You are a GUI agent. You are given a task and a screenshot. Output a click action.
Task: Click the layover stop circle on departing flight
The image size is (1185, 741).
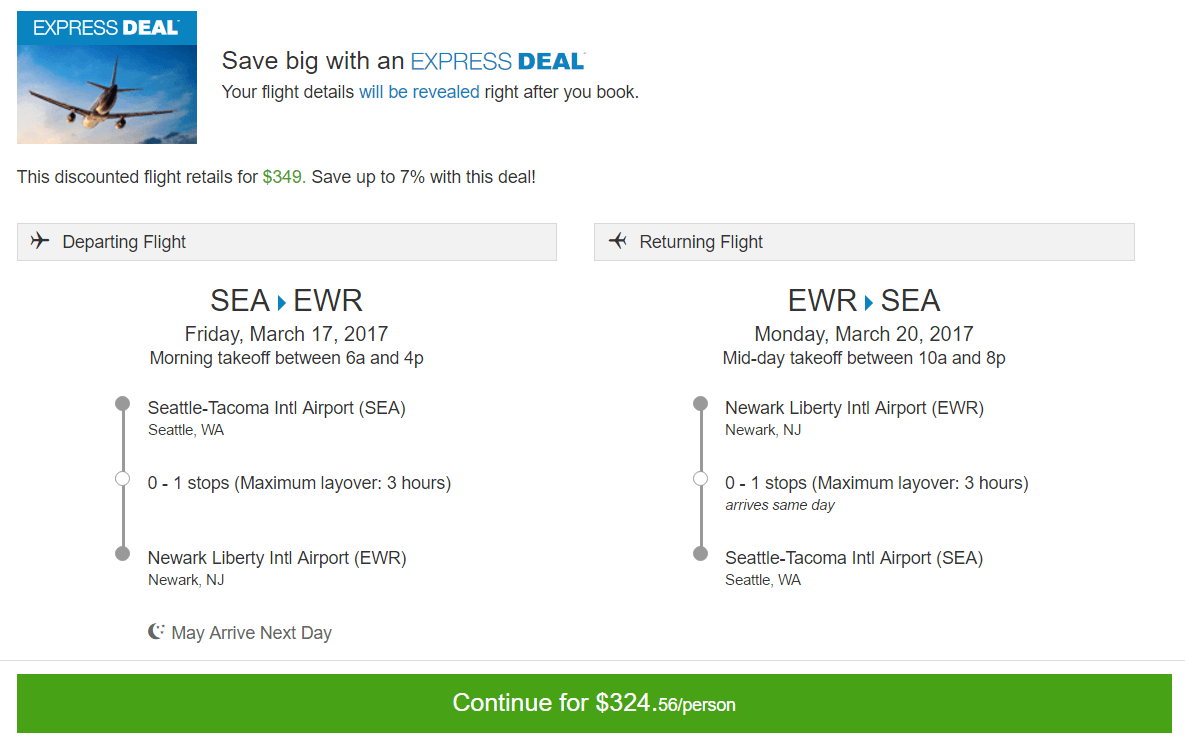click(122, 478)
